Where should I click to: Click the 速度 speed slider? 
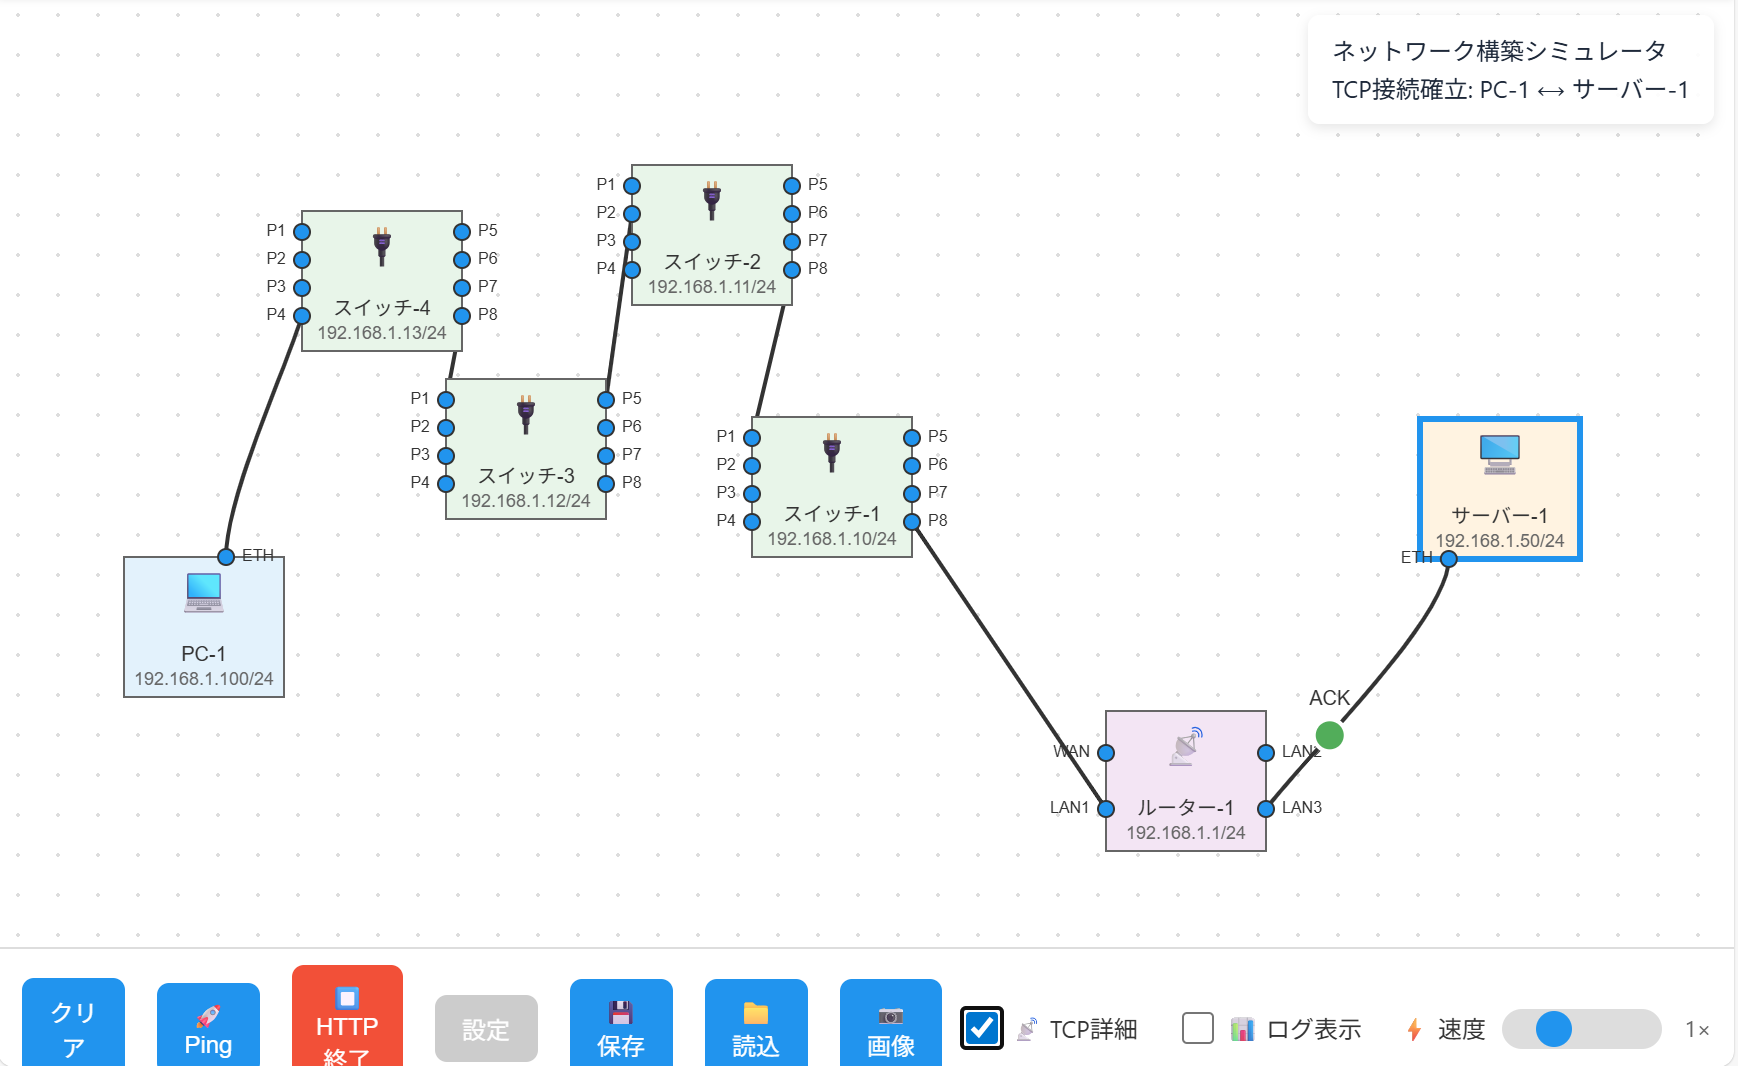[x=1581, y=1028]
